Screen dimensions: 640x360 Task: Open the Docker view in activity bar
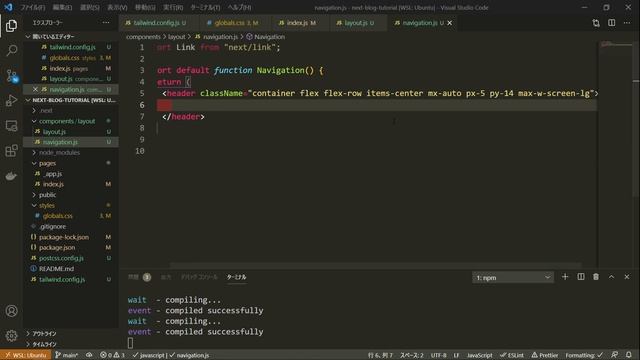coord(11,176)
